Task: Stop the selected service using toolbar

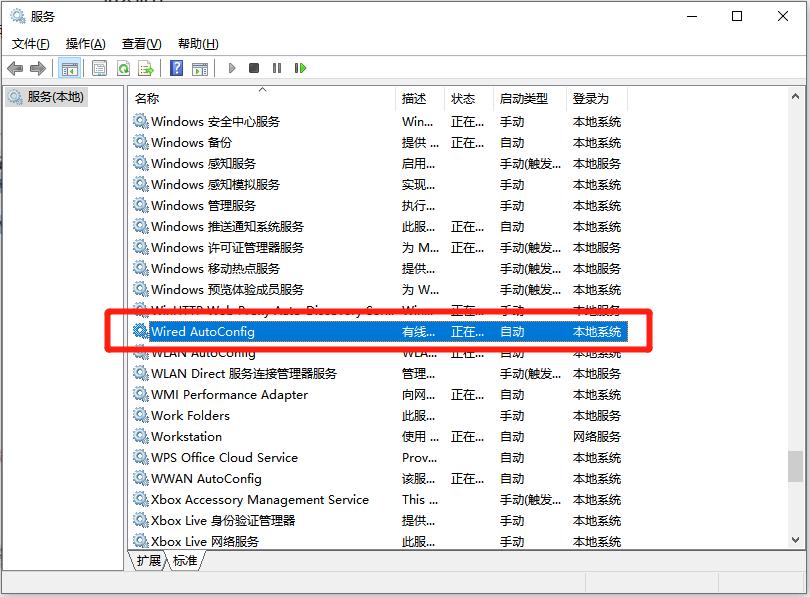Action: point(254,68)
